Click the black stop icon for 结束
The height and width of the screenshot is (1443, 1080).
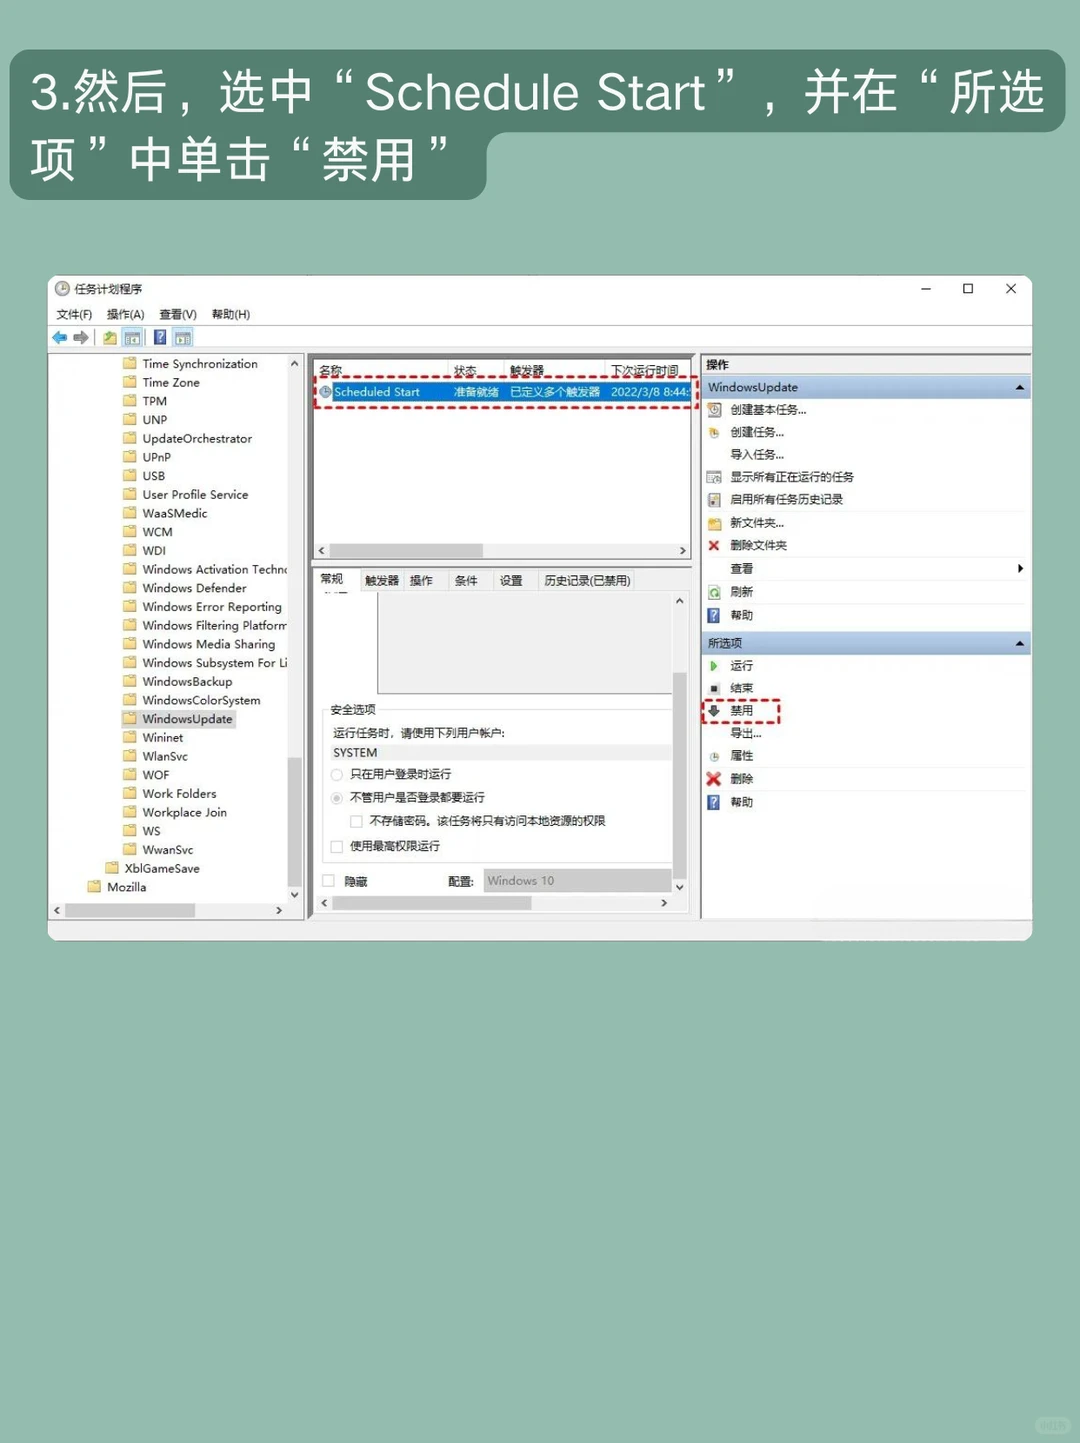tap(714, 689)
